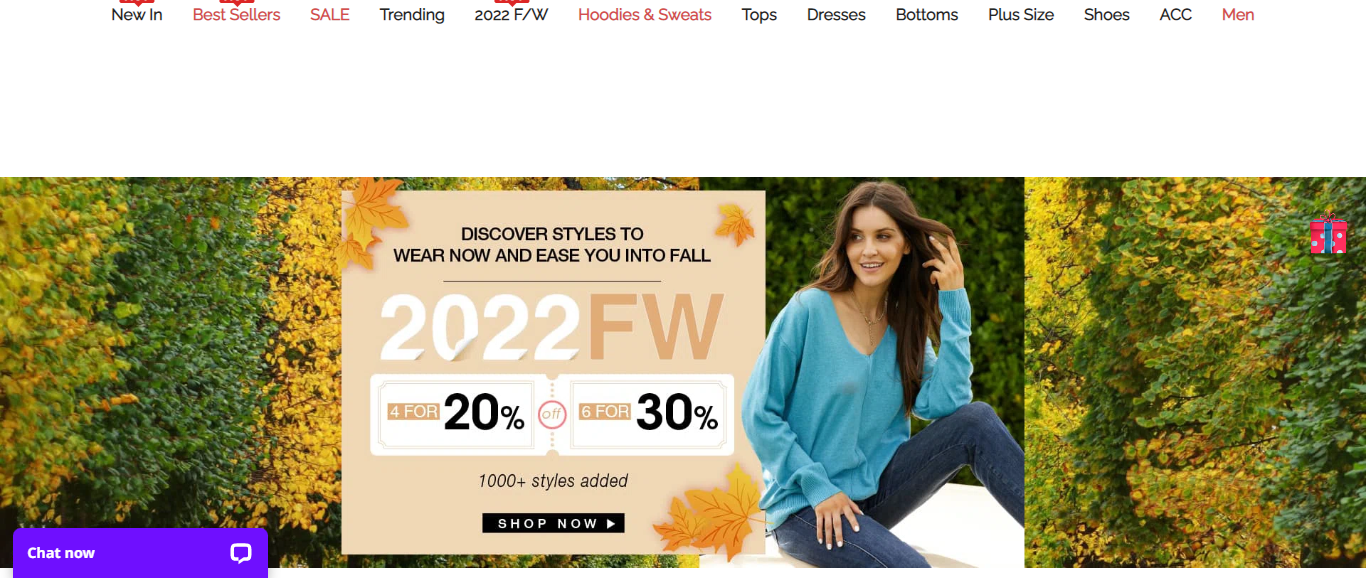Open the Shoes category
Image resolution: width=1366 pixels, height=578 pixels.
click(1107, 15)
